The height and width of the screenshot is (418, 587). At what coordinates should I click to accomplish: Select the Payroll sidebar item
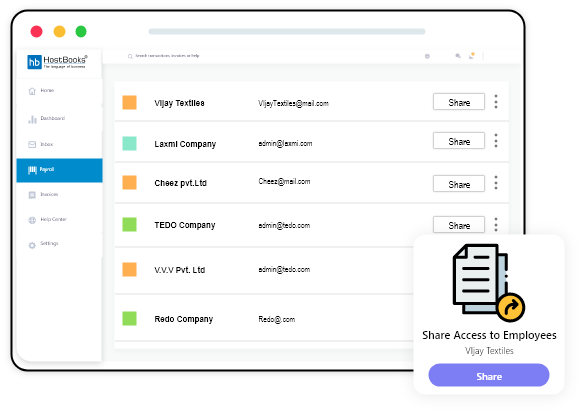coord(59,170)
